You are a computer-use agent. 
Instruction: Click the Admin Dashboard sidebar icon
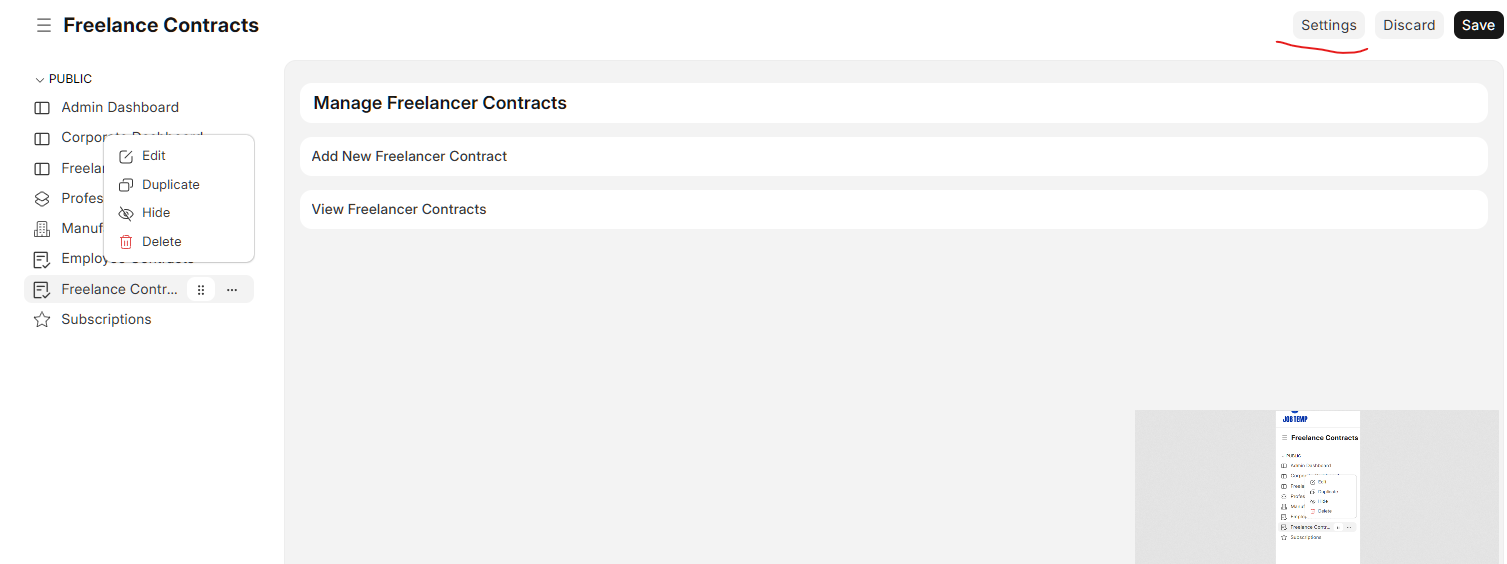click(42, 108)
